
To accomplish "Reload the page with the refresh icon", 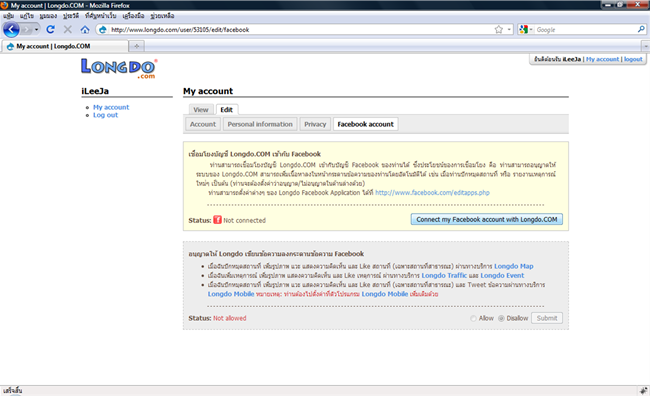I will (x=51, y=29).
